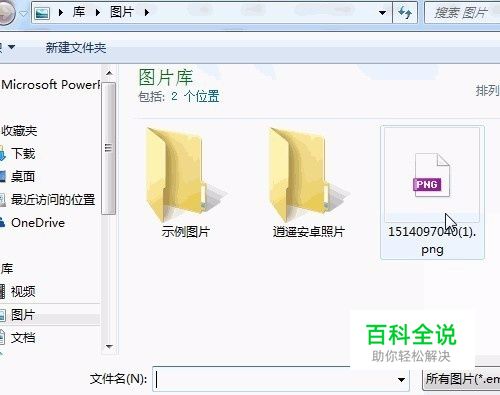The height and width of the screenshot is (395, 500).
Task: Select the 1514097040(1).png file icon
Action: [432, 175]
